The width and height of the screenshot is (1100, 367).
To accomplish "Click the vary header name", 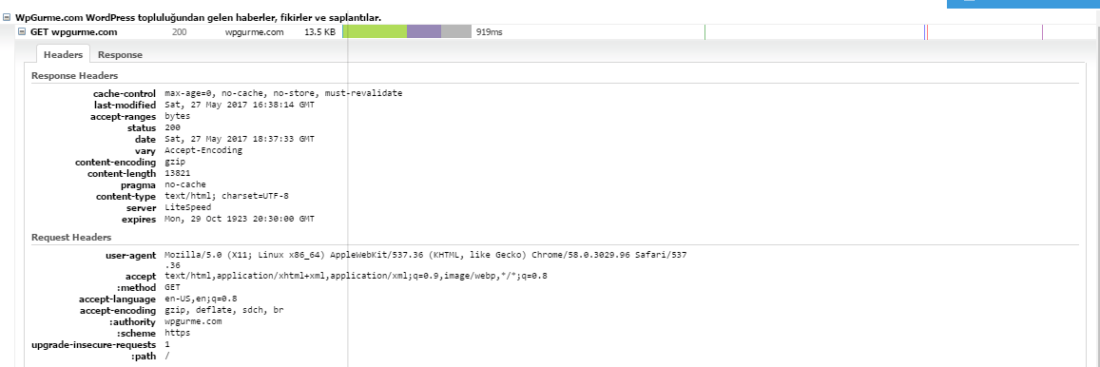I will click(145, 151).
